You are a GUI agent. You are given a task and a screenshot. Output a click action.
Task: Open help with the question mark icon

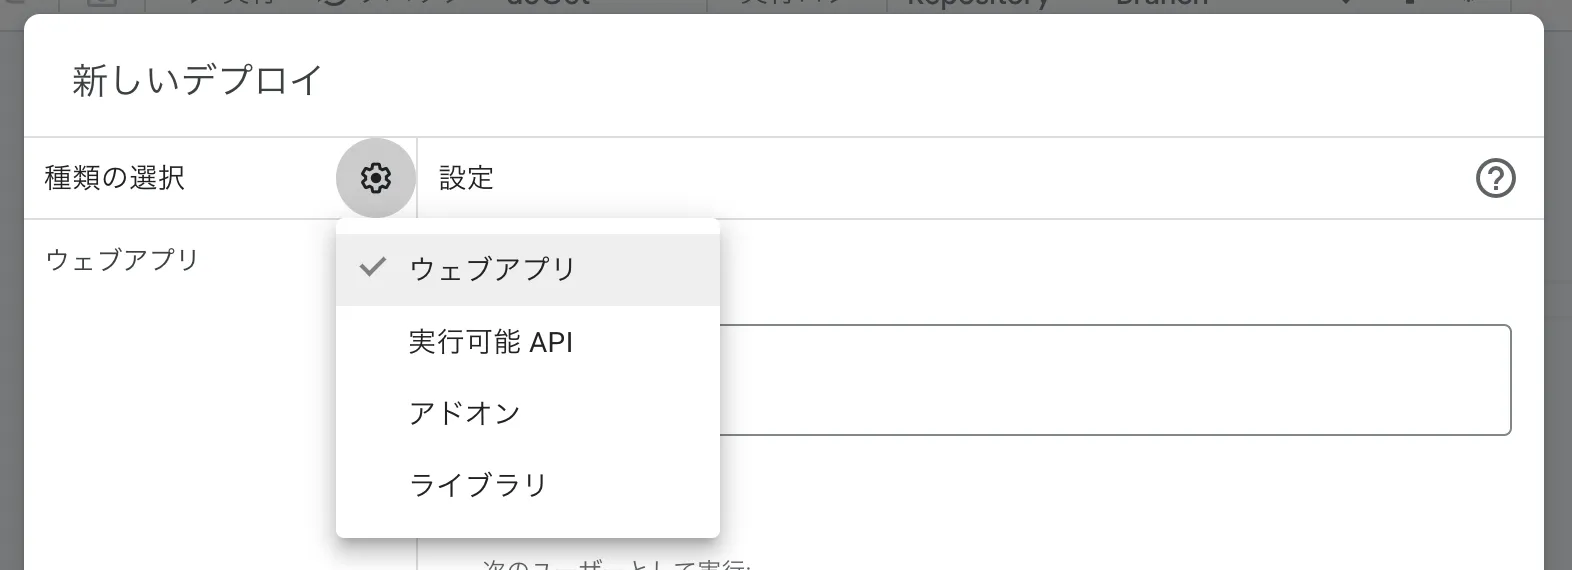click(x=1495, y=179)
